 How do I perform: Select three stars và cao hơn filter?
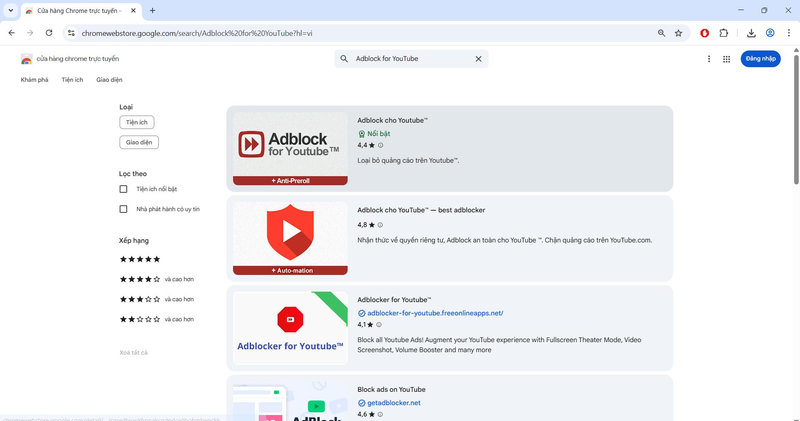click(x=157, y=299)
